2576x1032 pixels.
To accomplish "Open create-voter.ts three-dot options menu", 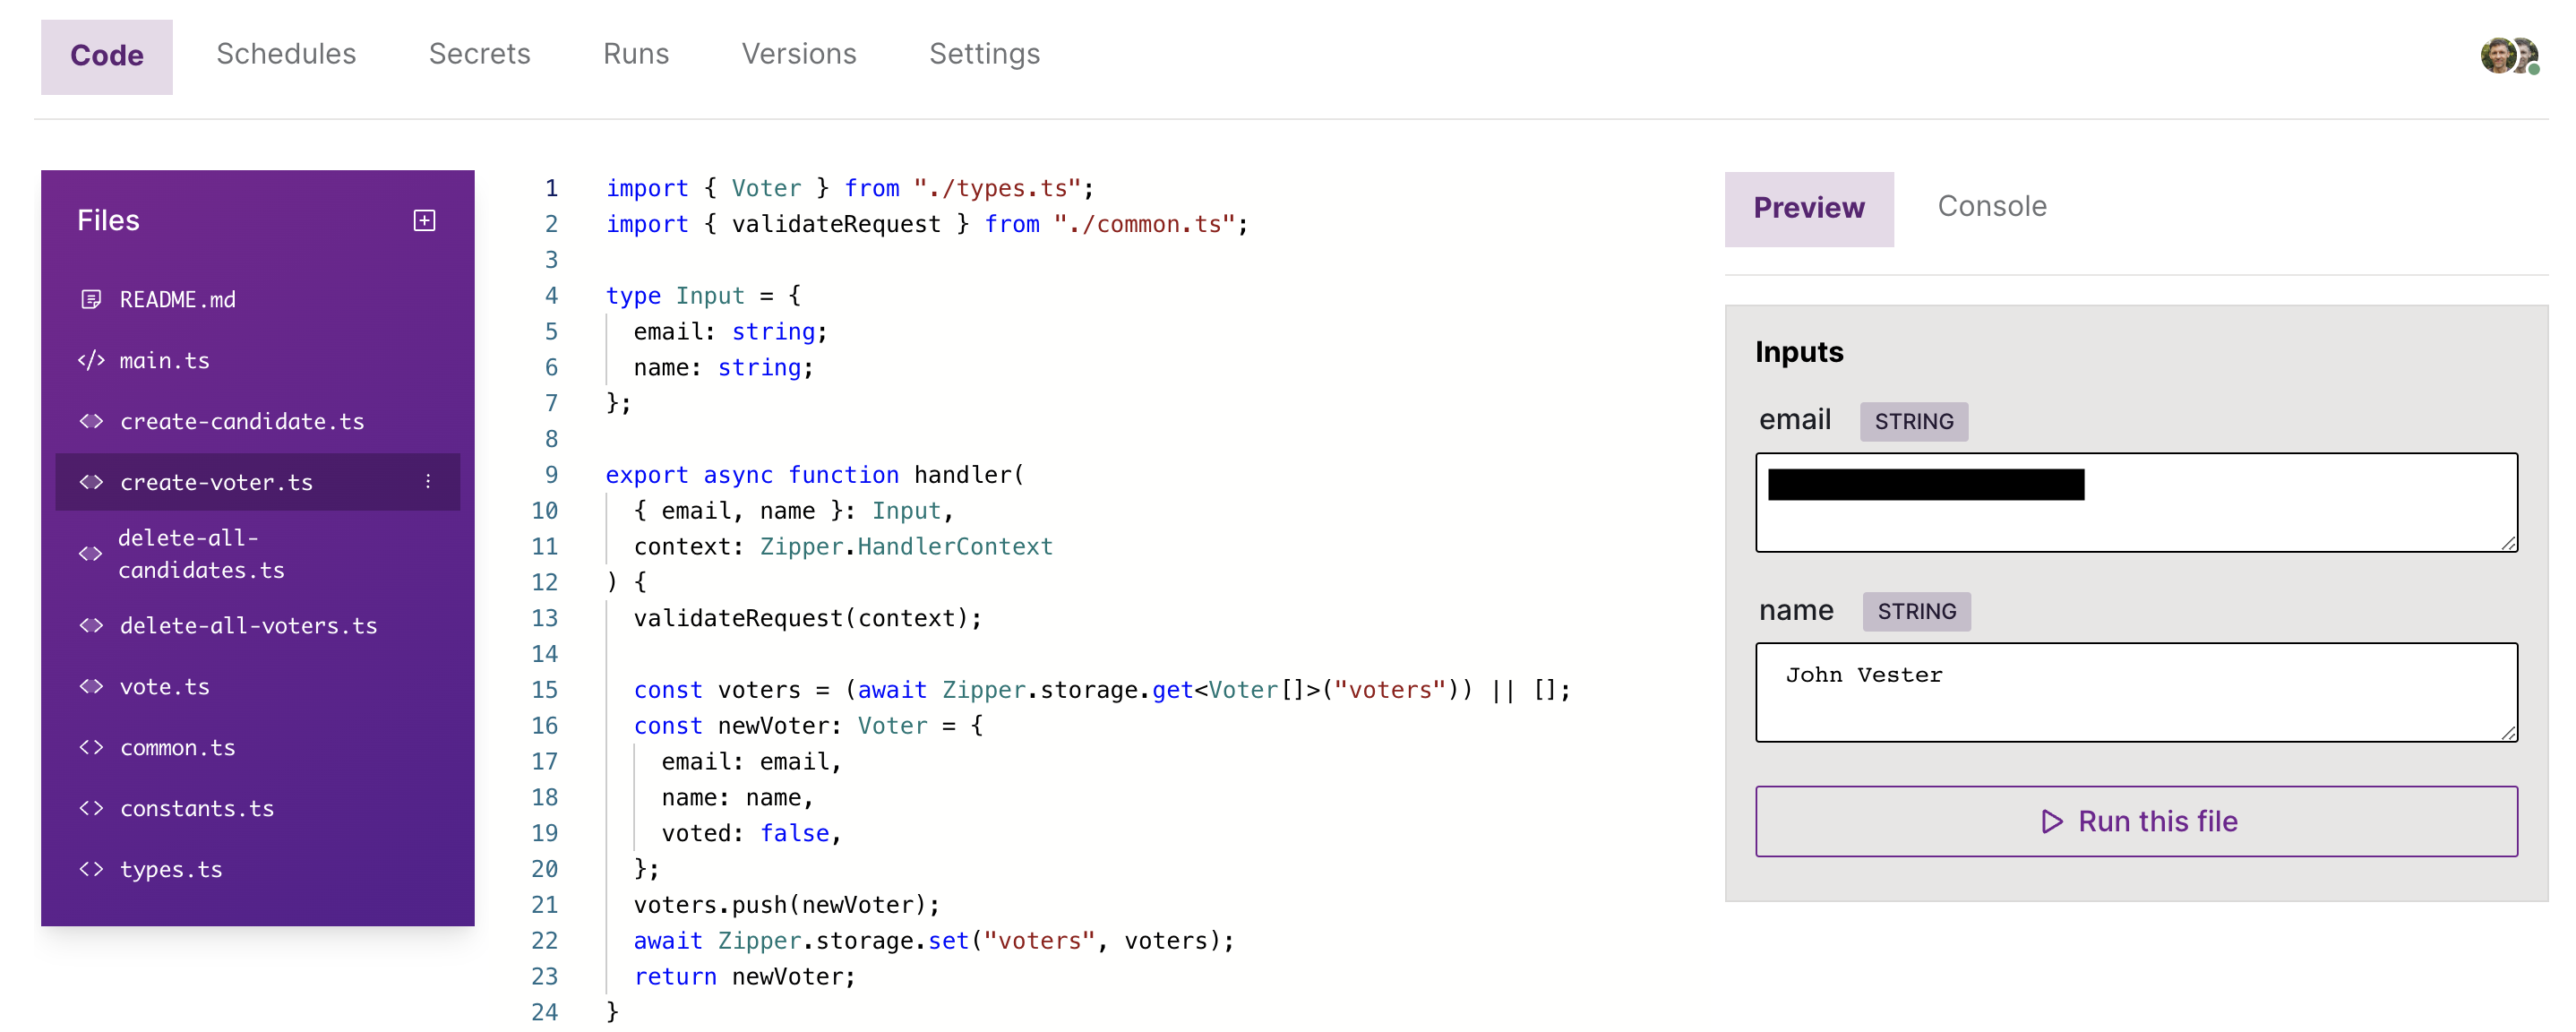I will pos(428,482).
